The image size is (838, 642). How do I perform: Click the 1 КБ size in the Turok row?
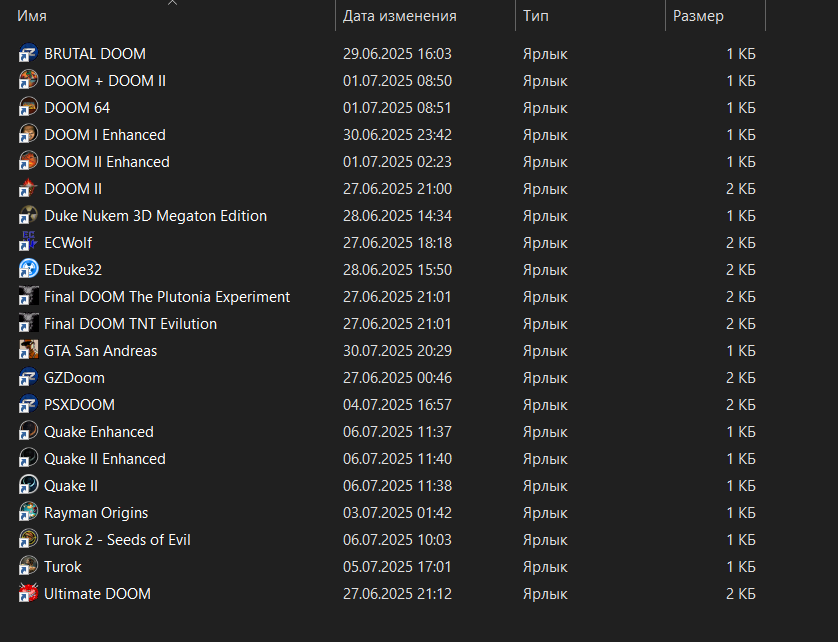[x=741, y=567]
